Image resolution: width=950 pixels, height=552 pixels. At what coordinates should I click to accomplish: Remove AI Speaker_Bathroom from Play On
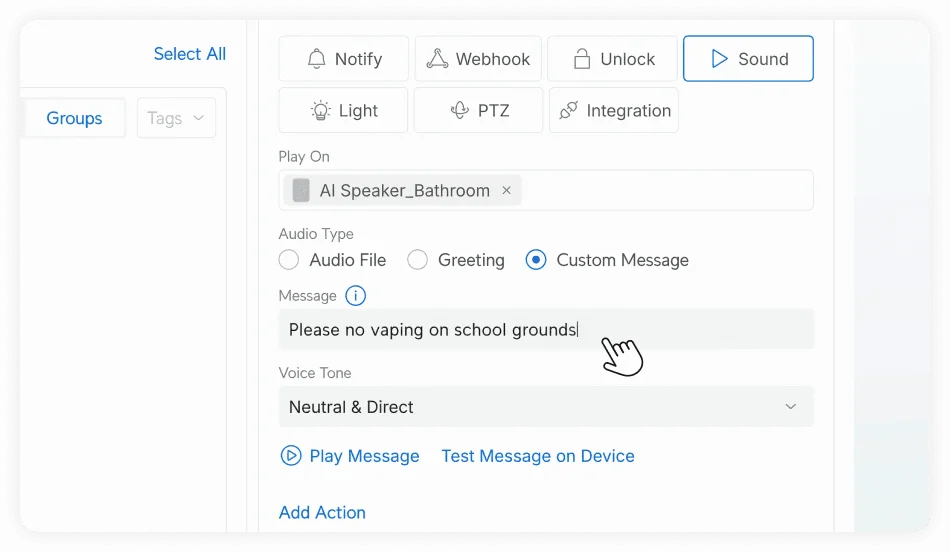507,190
